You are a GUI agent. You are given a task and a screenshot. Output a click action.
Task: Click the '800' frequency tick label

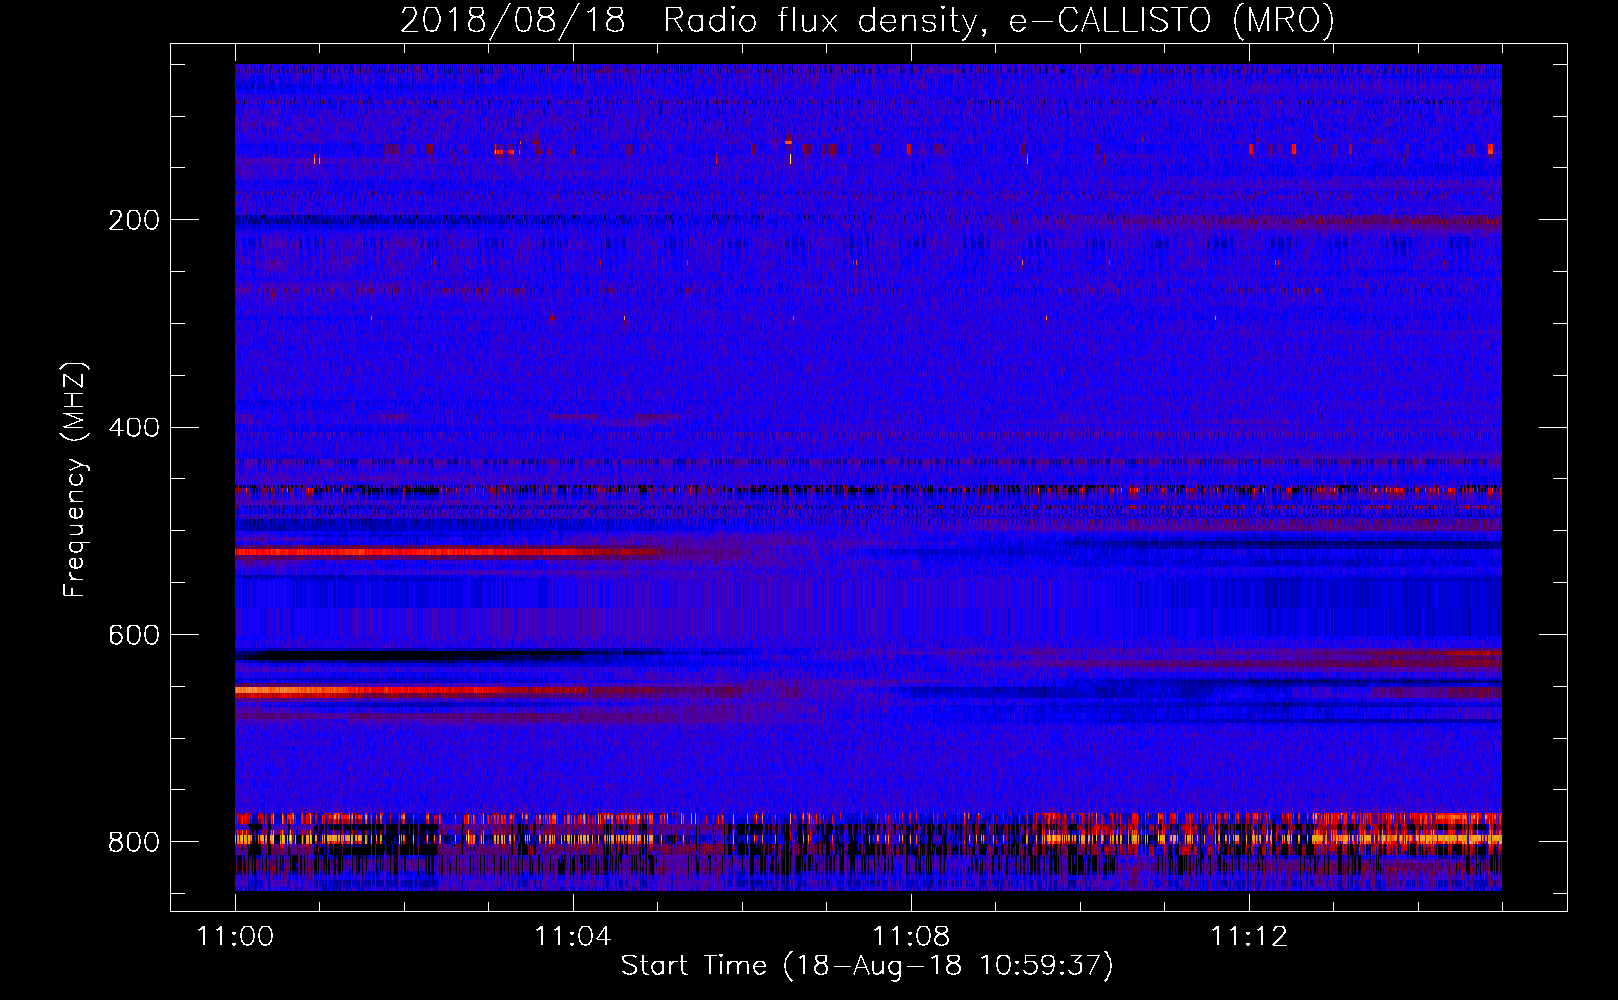click(x=134, y=842)
